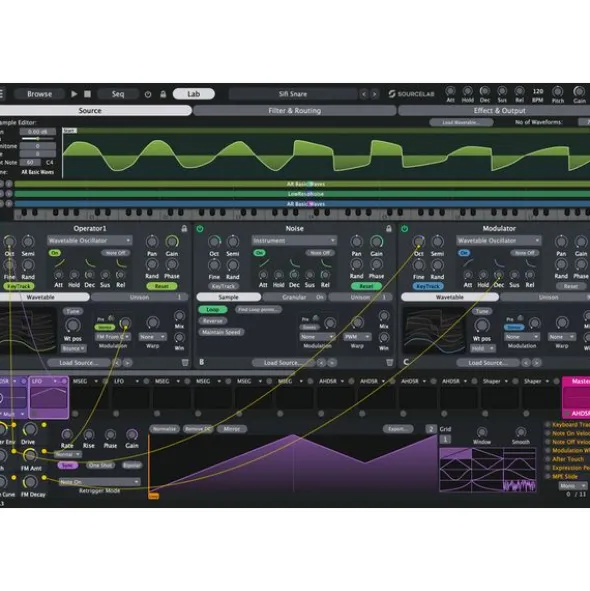Toggle Modulator KeyTrack
The height and width of the screenshot is (591, 590).
coord(428,286)
